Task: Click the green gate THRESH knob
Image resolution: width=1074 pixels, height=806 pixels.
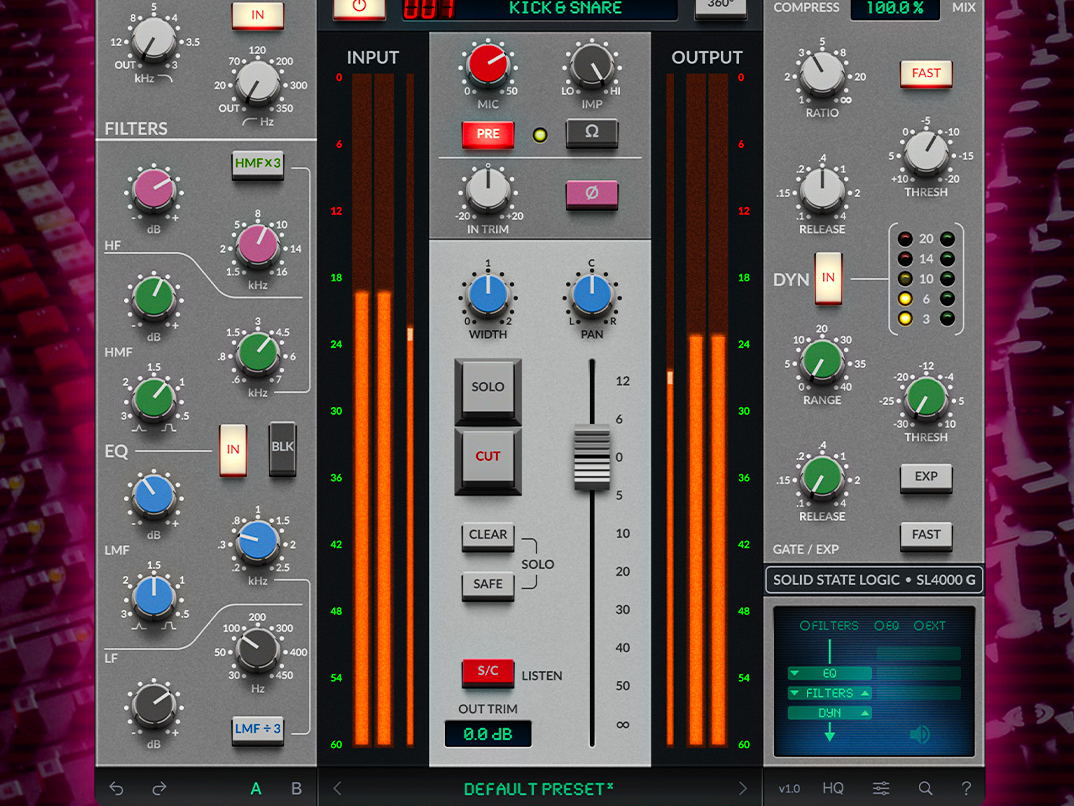Action: tap(926, 398)
